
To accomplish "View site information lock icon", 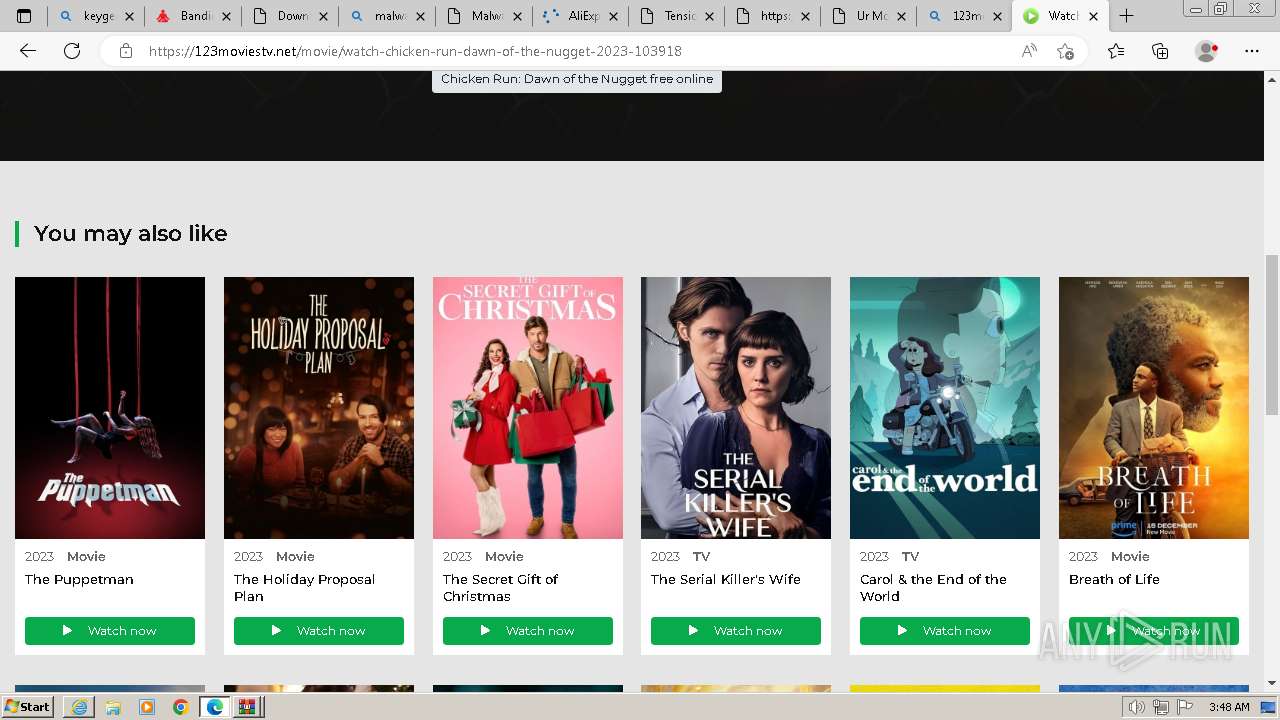I will click(126, 51).
